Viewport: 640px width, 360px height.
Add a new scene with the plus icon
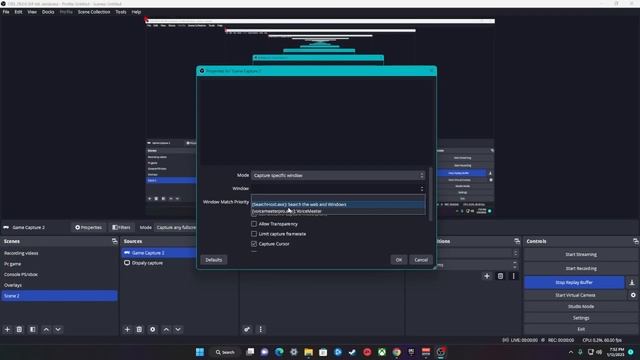pos(7,329)
